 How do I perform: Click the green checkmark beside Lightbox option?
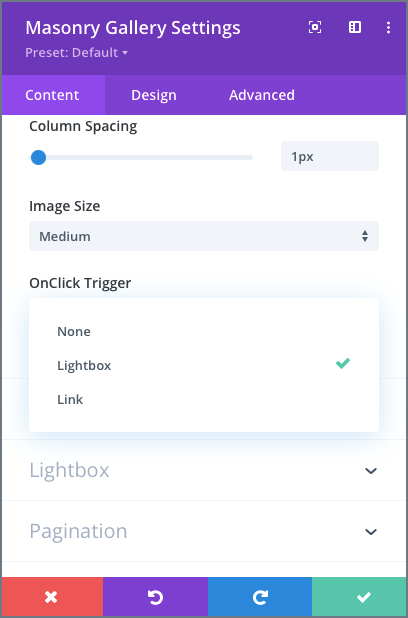[x=343, y=363]
